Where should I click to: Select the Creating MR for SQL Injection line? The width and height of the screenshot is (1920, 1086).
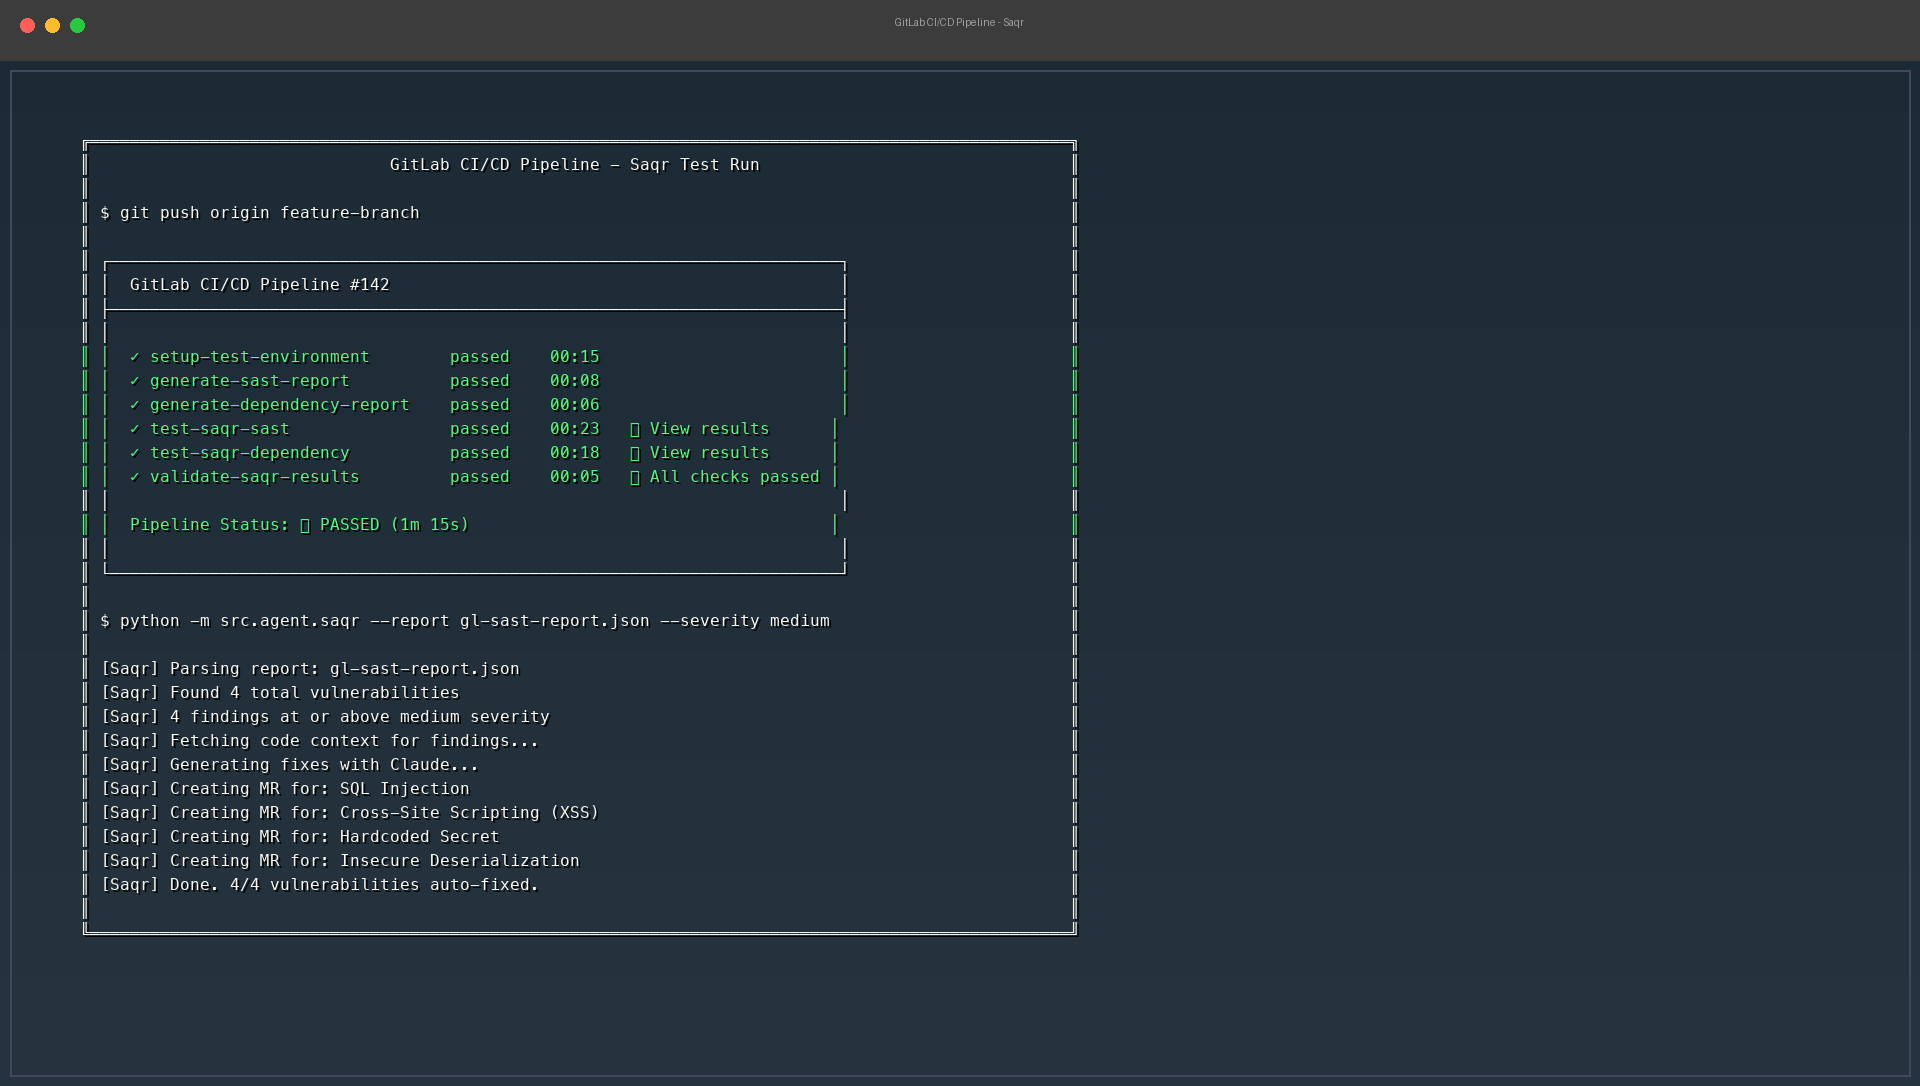pos(285,789)
